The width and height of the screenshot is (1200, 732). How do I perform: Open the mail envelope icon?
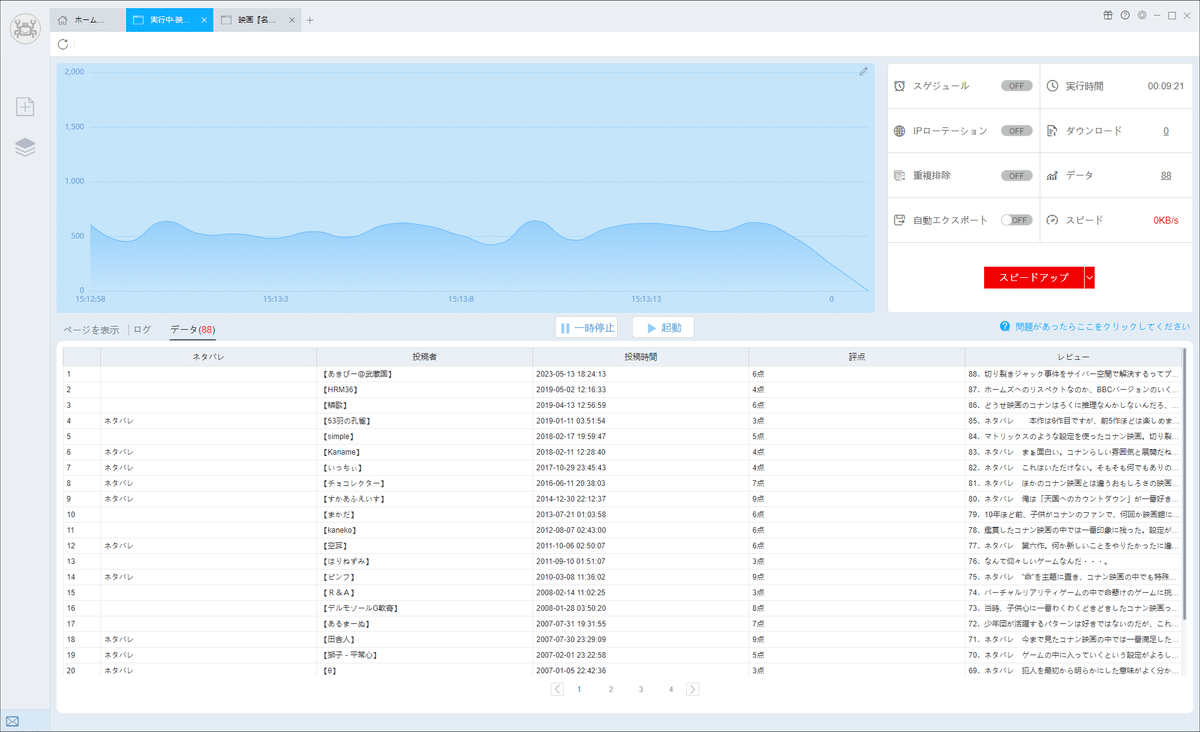click(12, 721)
